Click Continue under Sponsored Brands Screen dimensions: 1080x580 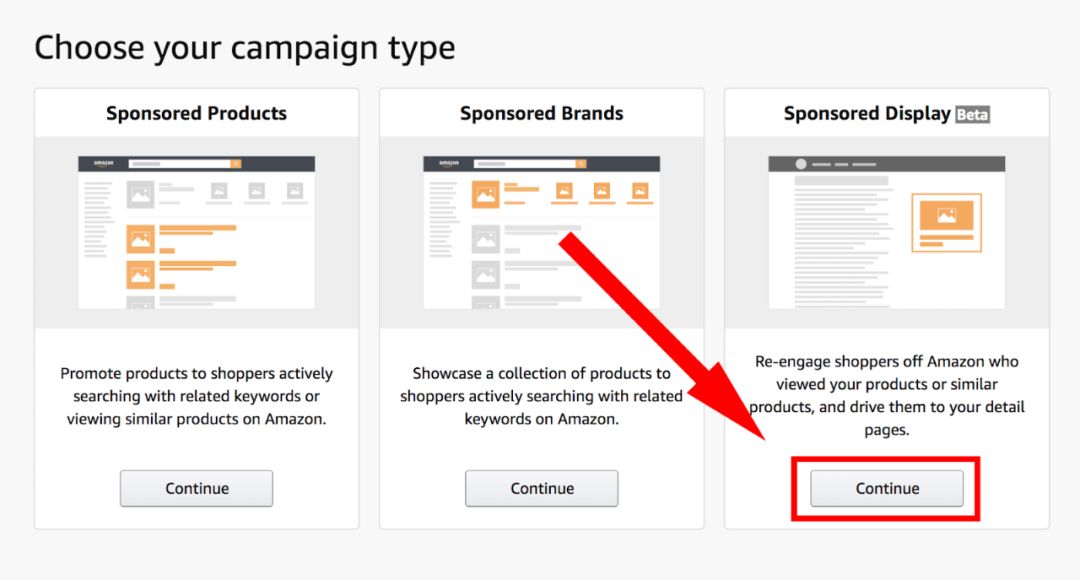541,488
